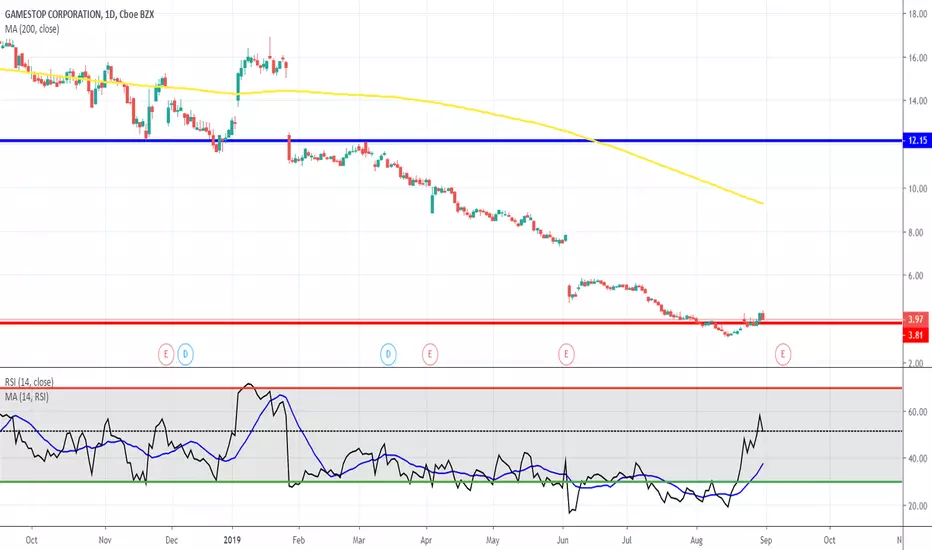Screen dimensions: 932x550
Task: Click the May label on the time axis
Action: pyautogui.click(x=493, y=540)
